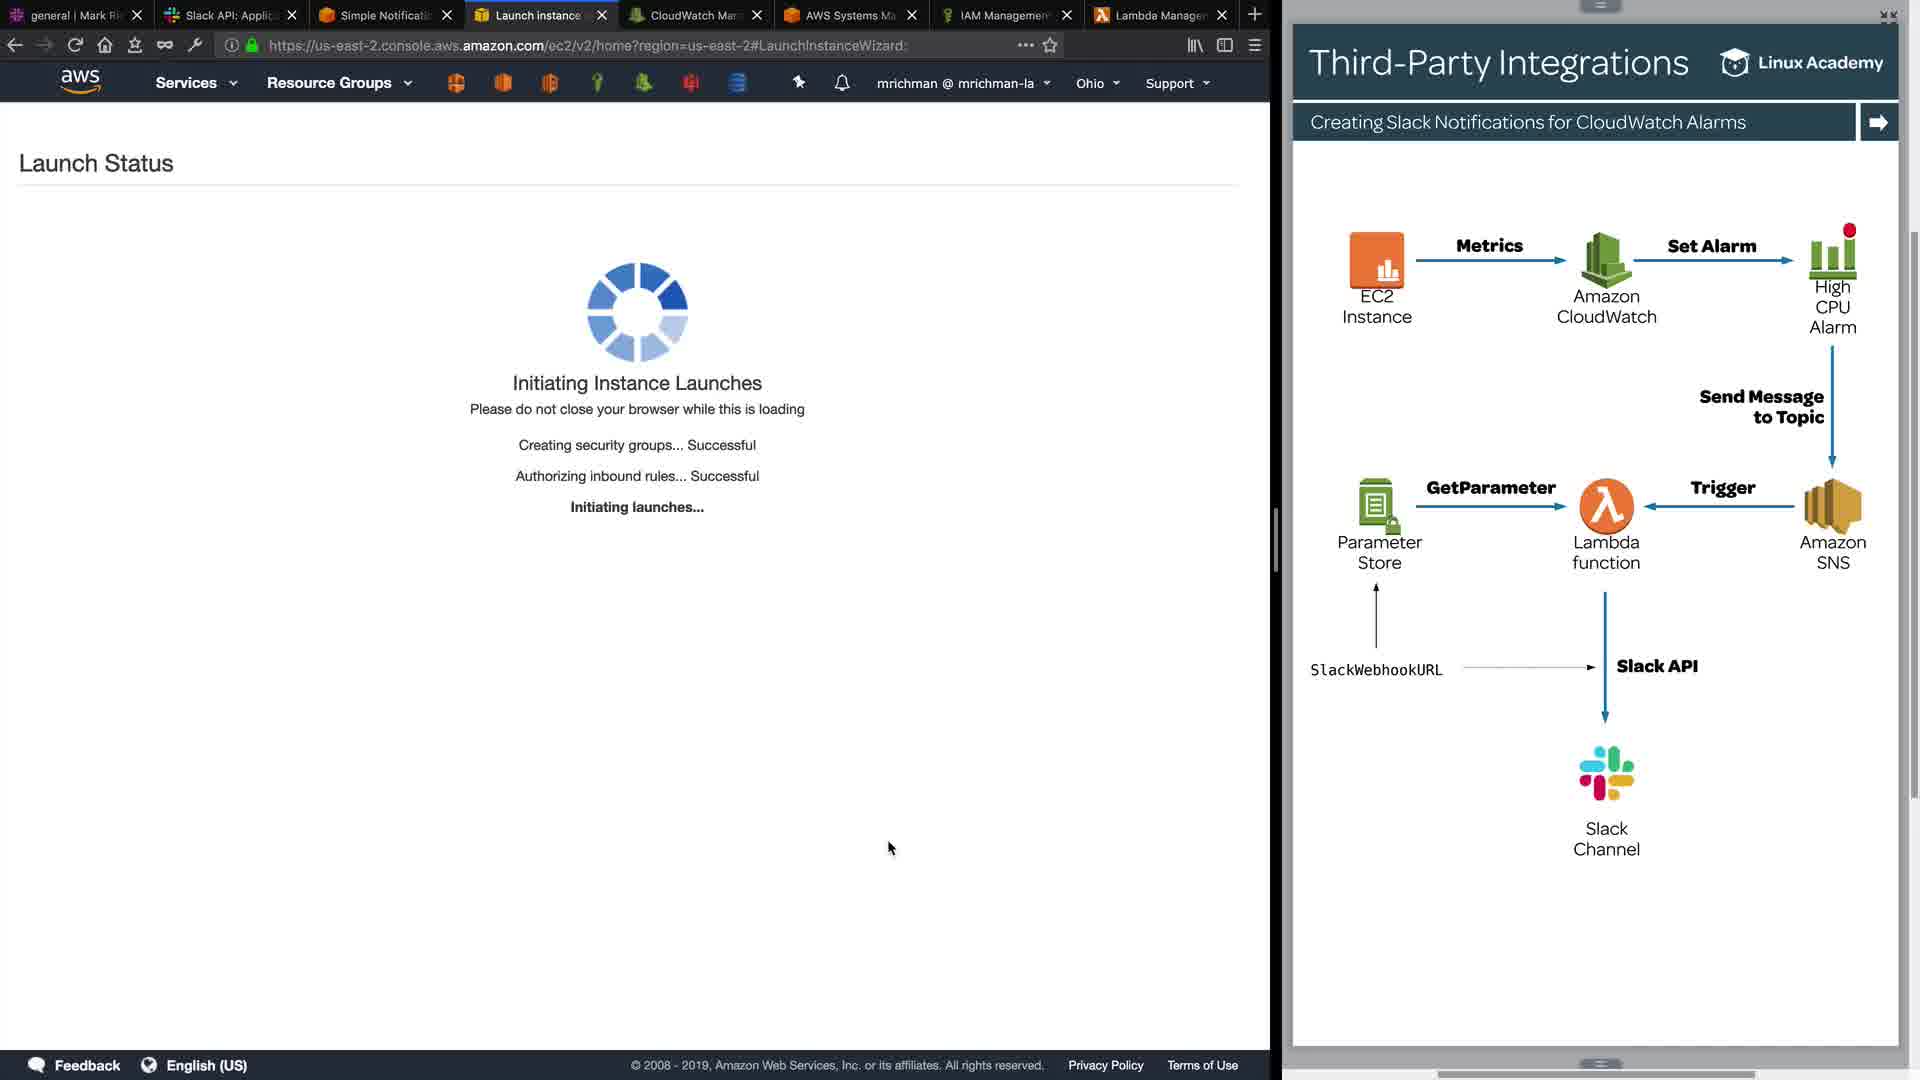Open the notifications bell icon
Image resolution: width=1920 pixels, height=1080 pixels.
point(842,83)
